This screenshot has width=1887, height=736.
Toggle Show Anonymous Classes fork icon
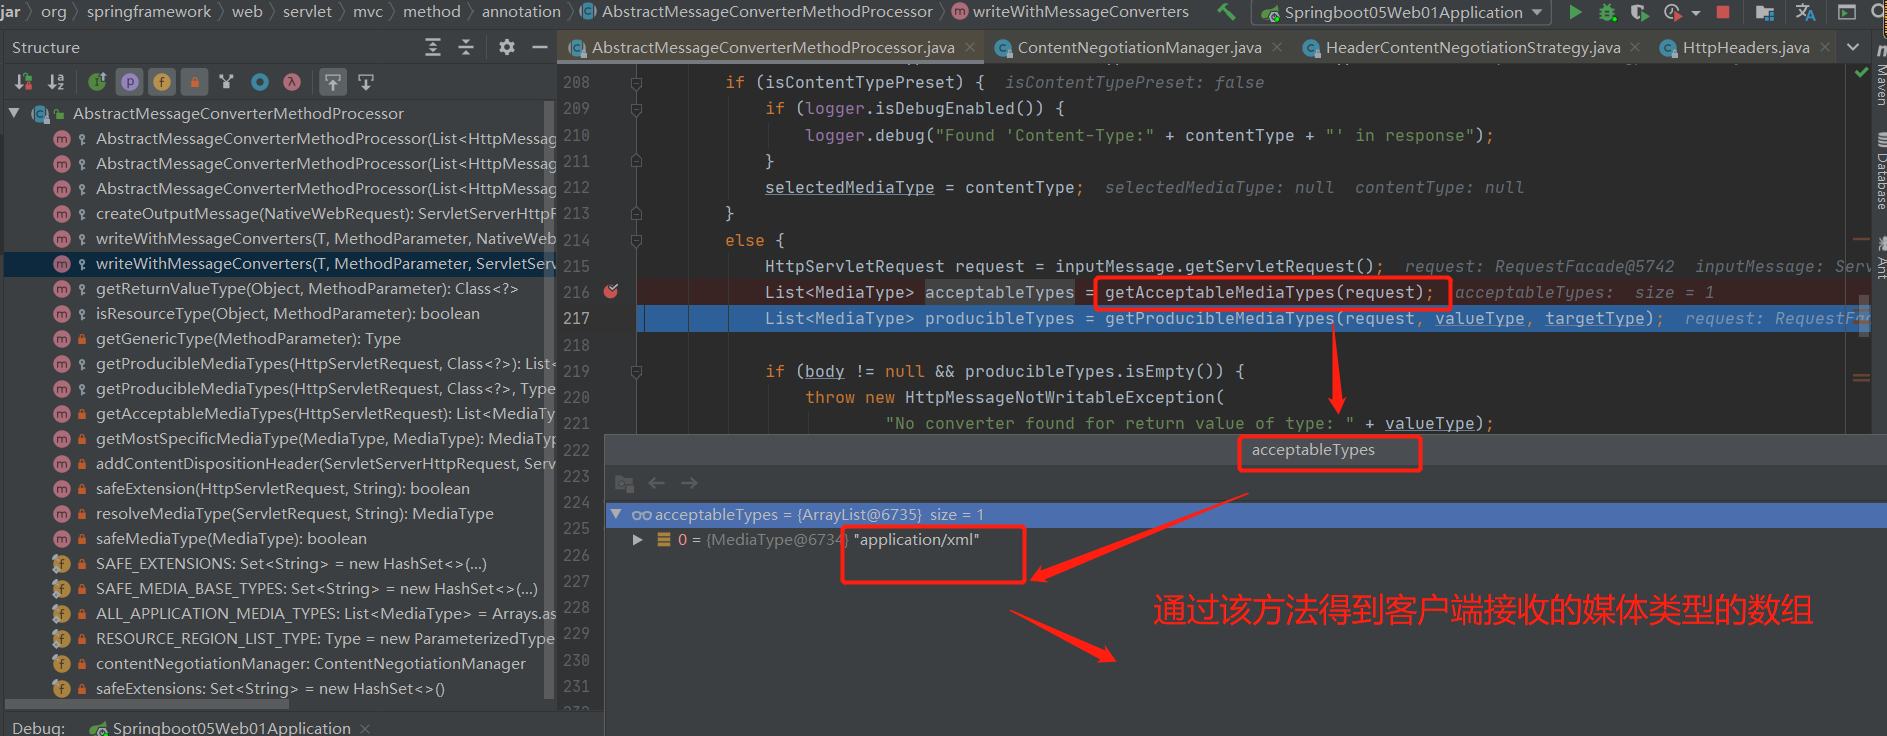point(227,82)
